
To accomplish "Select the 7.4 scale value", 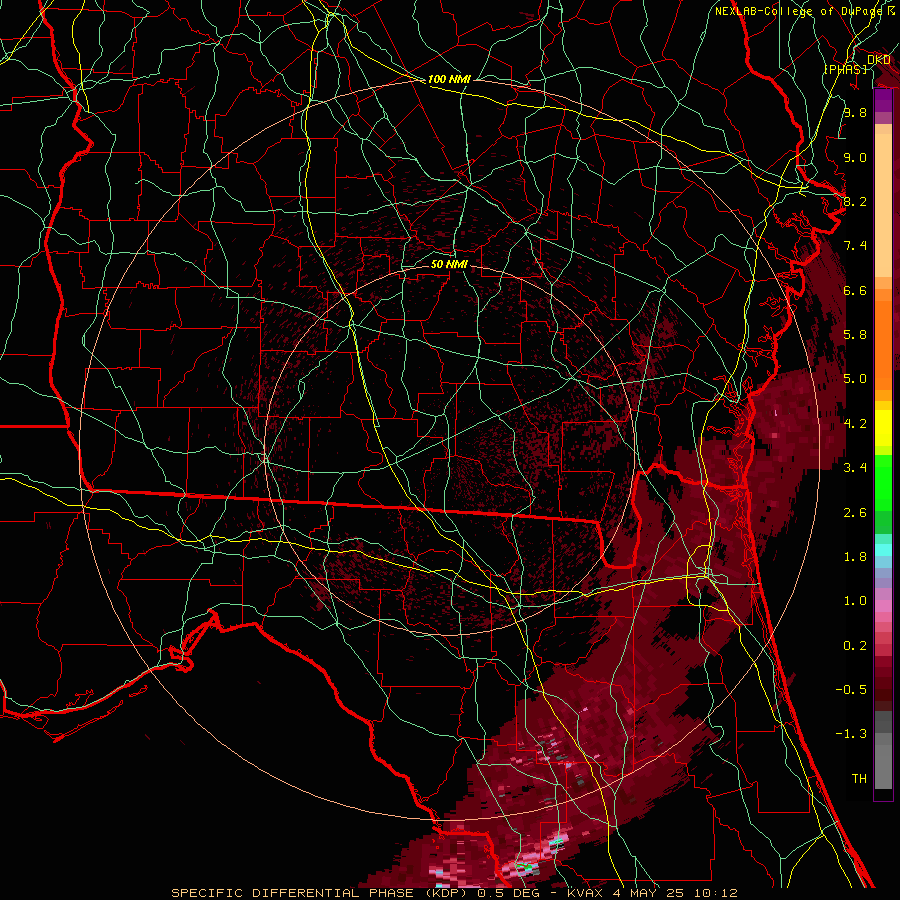I will [x=855, y=246].
